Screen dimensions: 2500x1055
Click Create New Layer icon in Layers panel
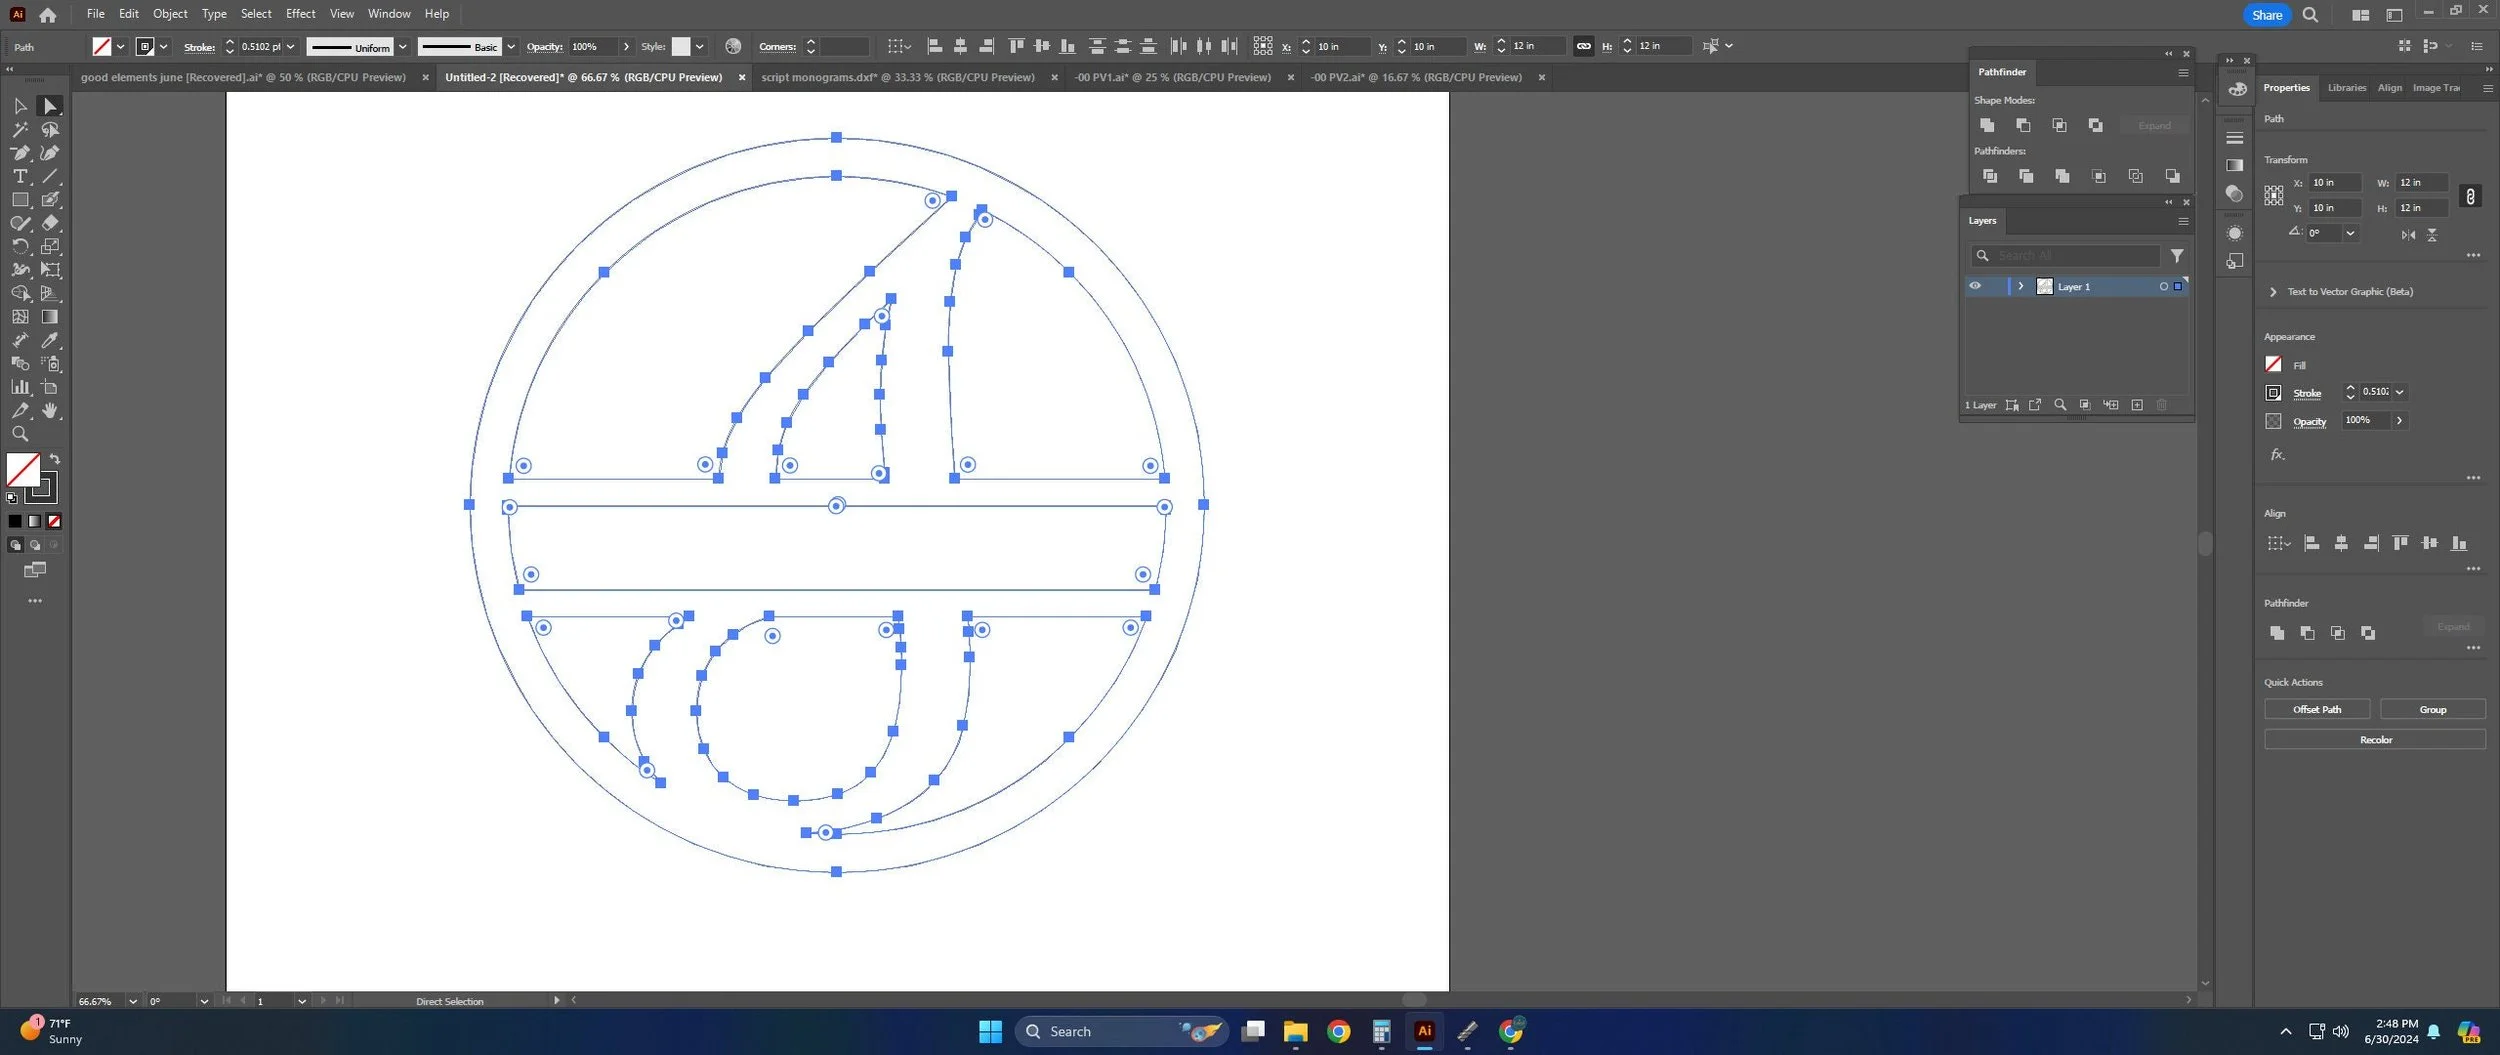2137,405
